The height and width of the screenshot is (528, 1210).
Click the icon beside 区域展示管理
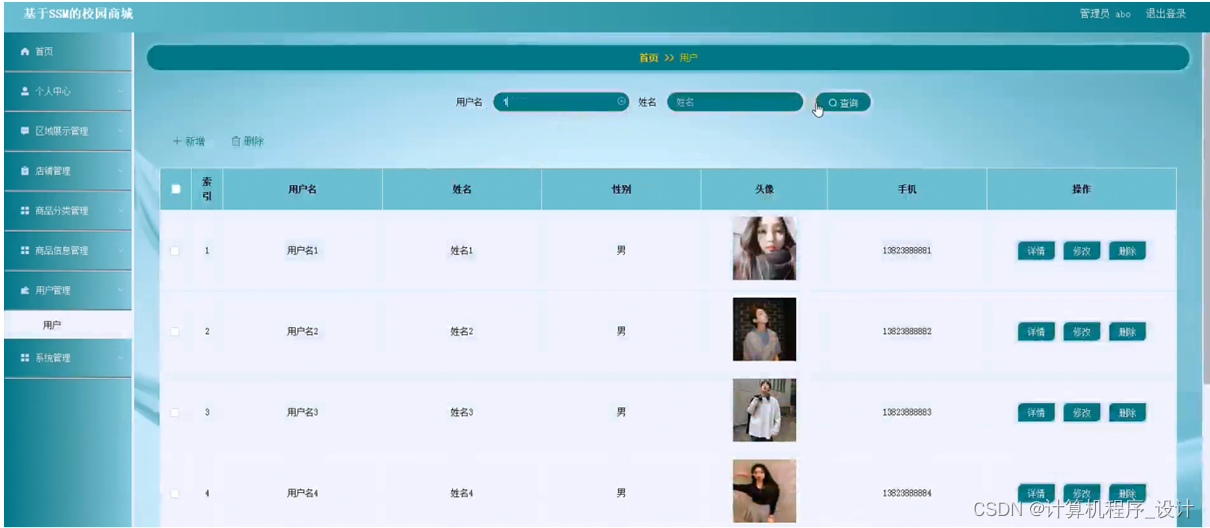click(25, 131)
